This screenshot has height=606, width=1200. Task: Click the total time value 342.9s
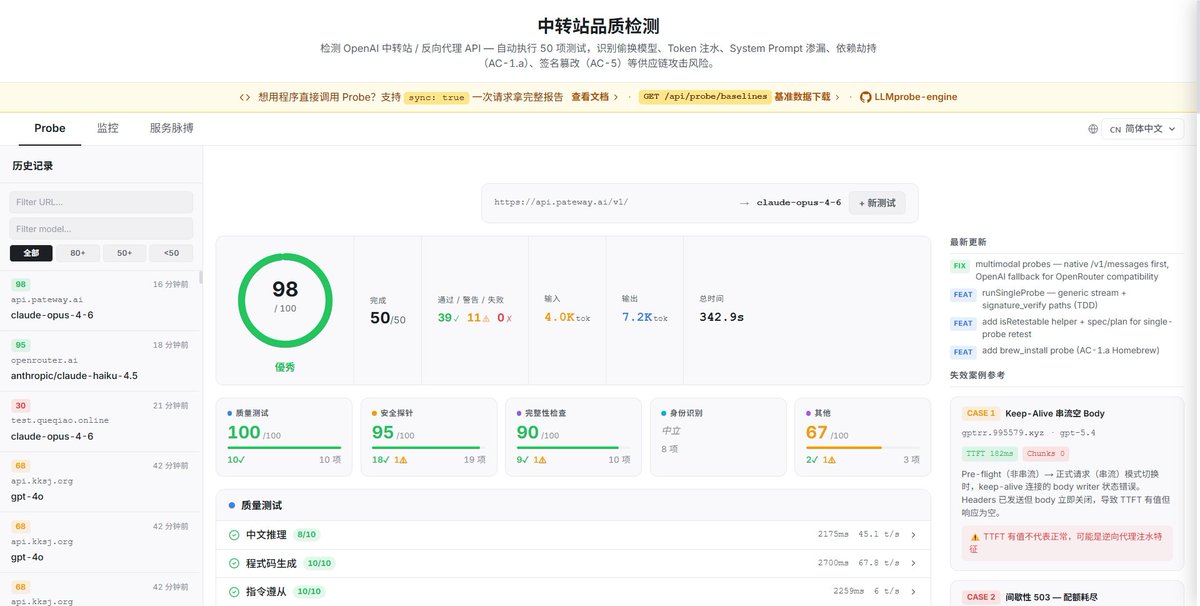click(x=722, y=317)
